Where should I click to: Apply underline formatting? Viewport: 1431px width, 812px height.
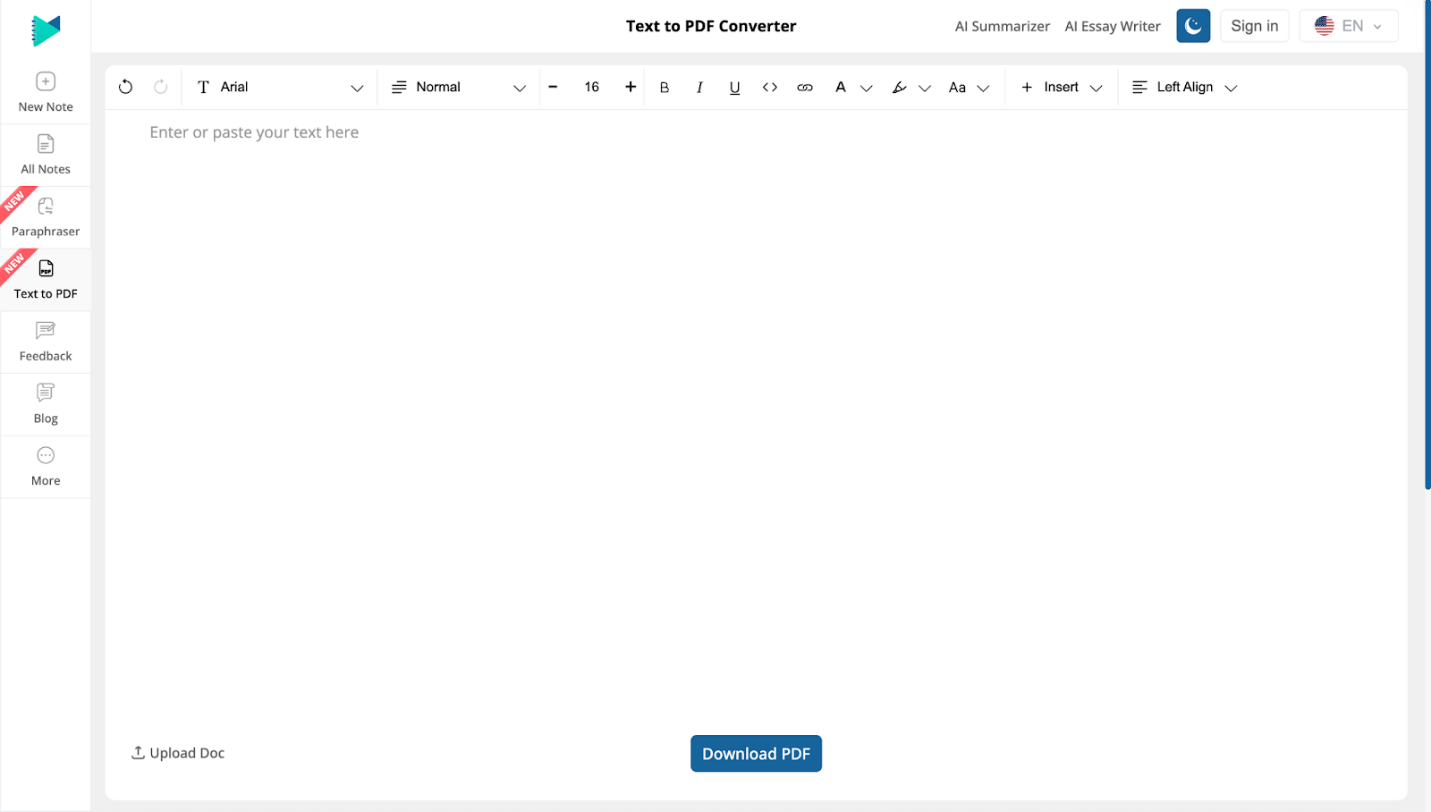[x=734, y=87]
